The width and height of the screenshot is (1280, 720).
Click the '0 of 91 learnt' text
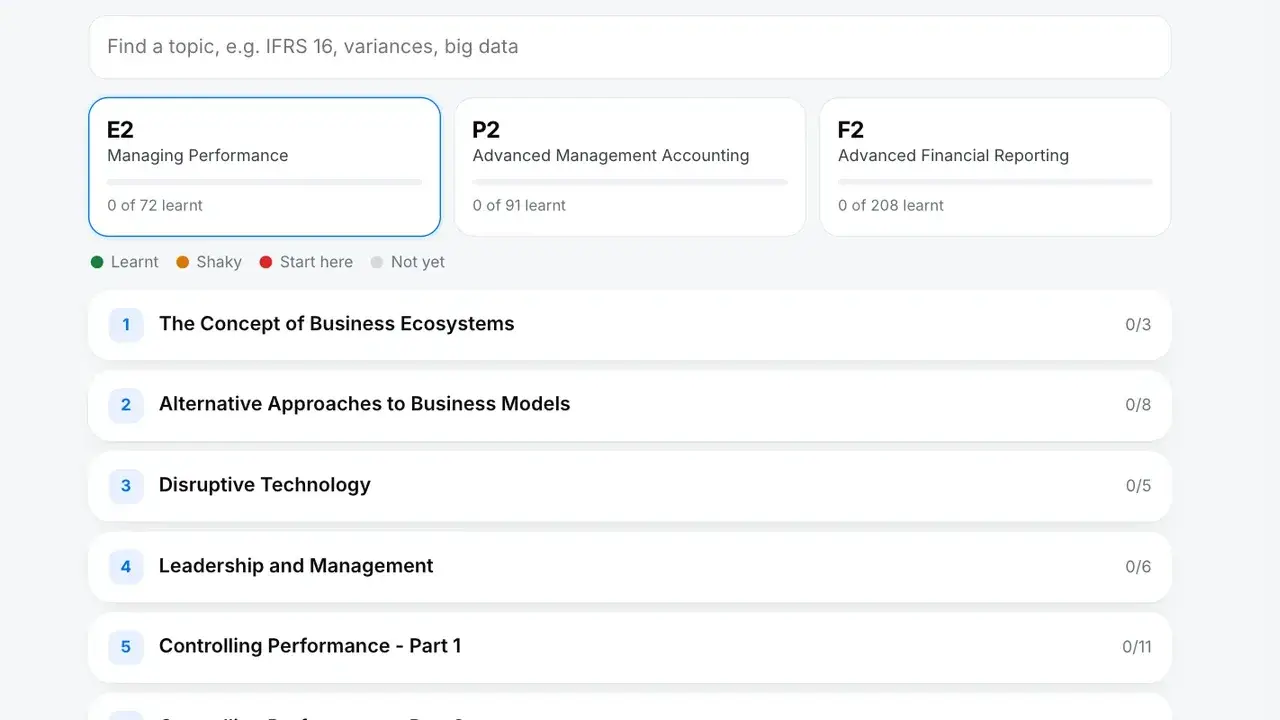tap(519, 205)
